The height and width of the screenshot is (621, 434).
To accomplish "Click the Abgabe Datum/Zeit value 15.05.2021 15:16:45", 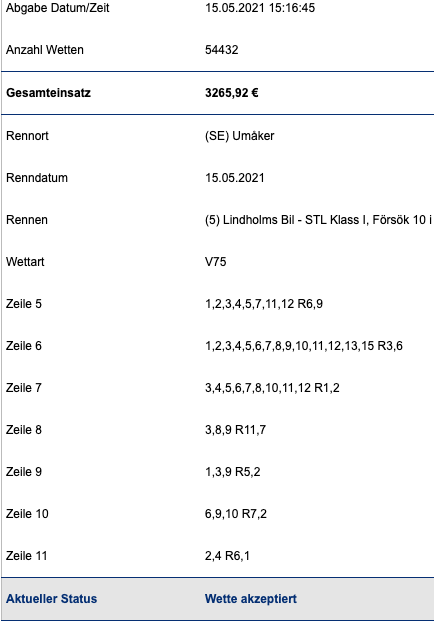I will [260, 8].
